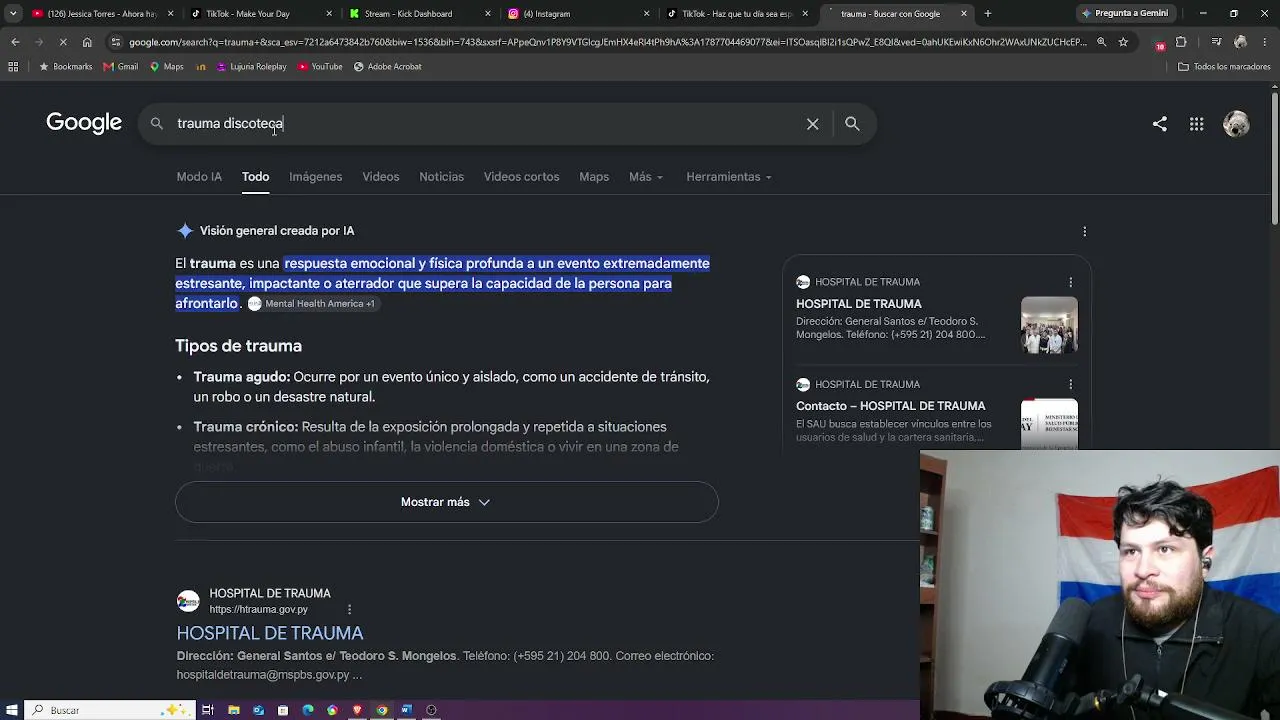
Task: Select the Imágenes search tab
Action: 315,177
